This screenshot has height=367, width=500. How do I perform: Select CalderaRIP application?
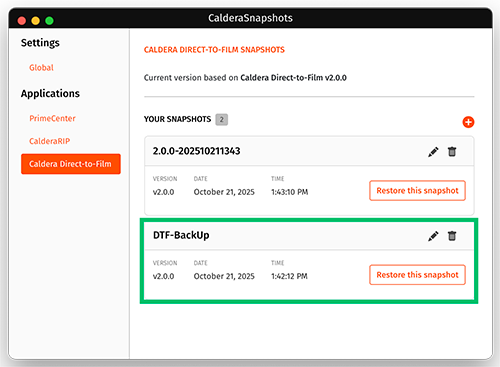point(50,141)
